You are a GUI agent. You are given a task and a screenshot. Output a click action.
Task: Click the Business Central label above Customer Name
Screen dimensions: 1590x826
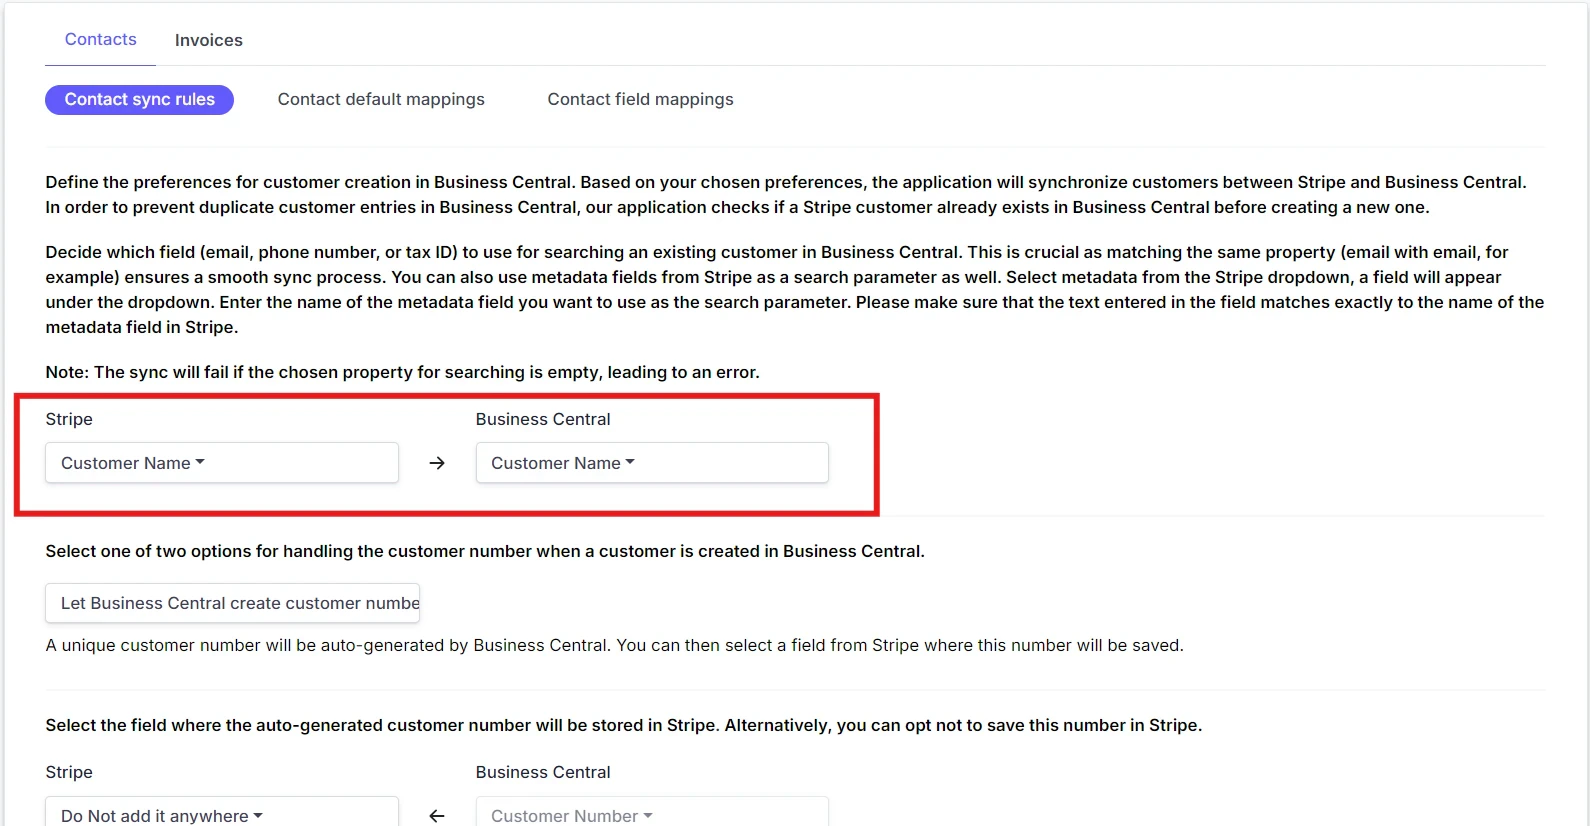(543, 419)
